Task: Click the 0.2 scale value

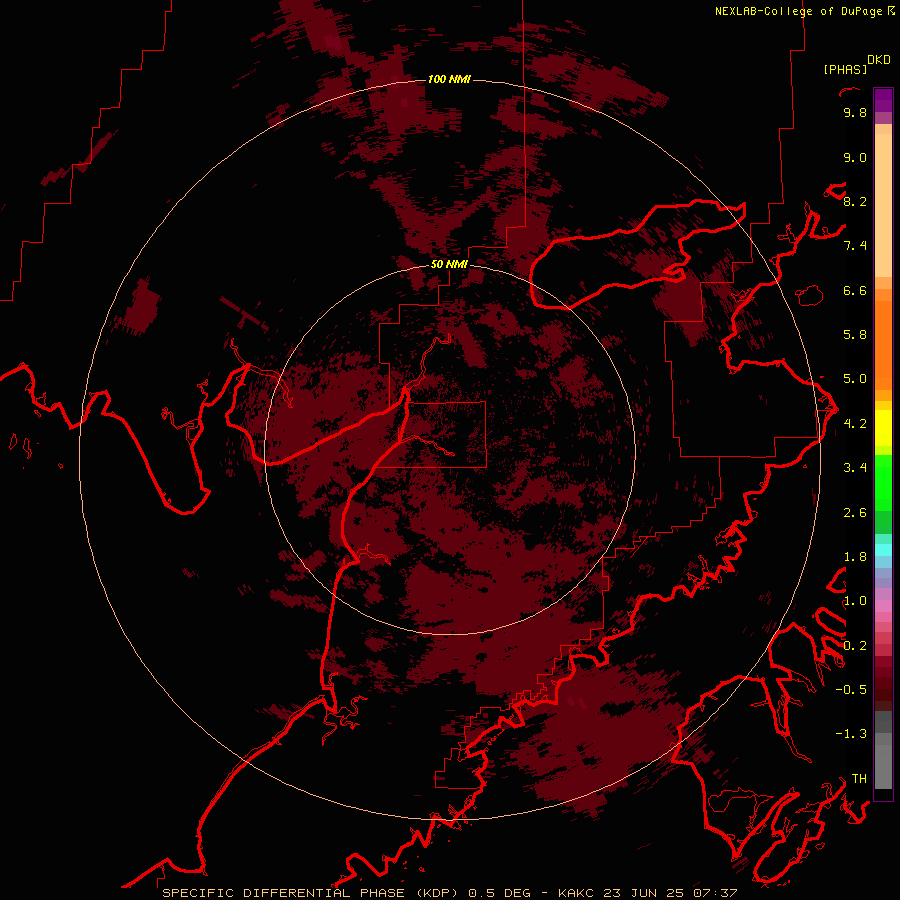Action: coord(855,646)
